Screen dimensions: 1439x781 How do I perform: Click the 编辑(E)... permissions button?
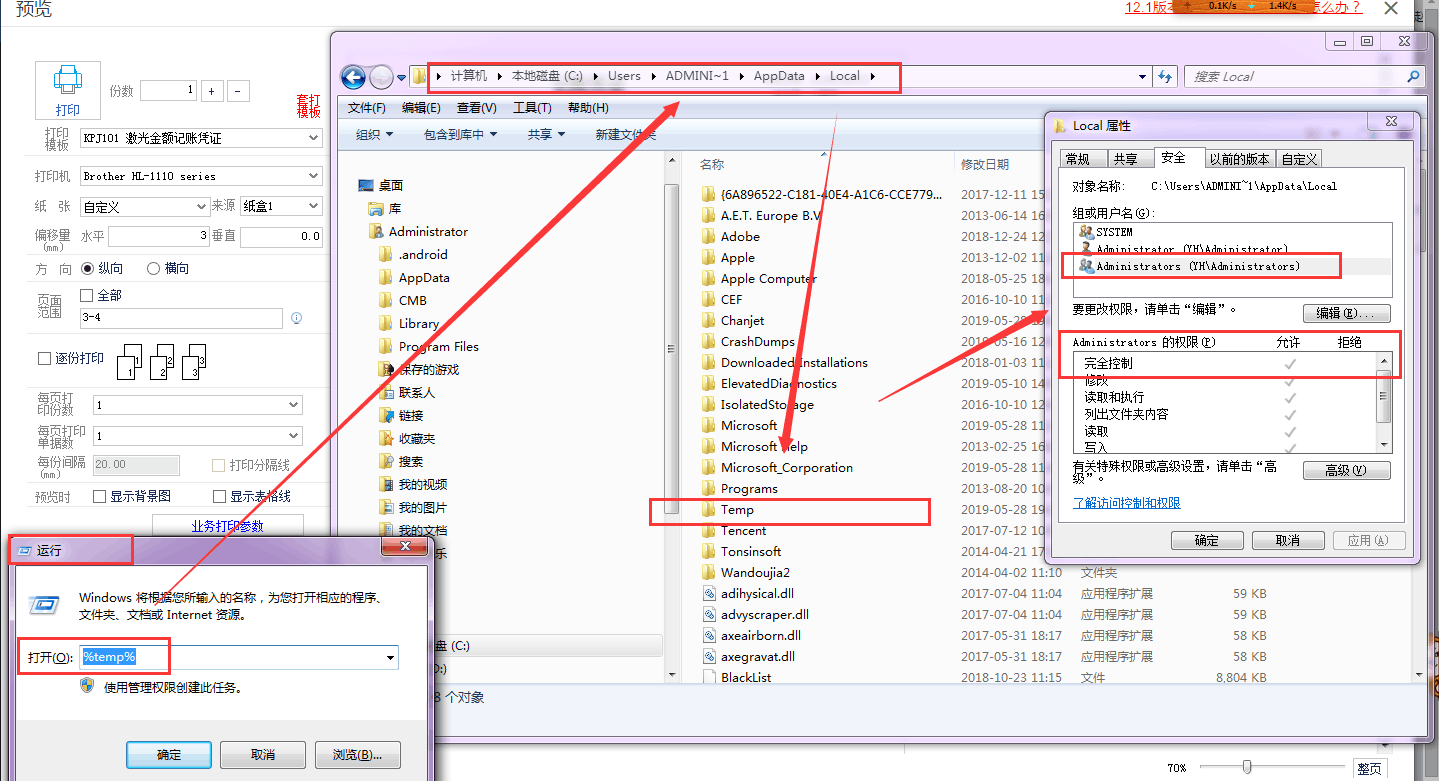pyautogui.click(x=1346, y=313)
